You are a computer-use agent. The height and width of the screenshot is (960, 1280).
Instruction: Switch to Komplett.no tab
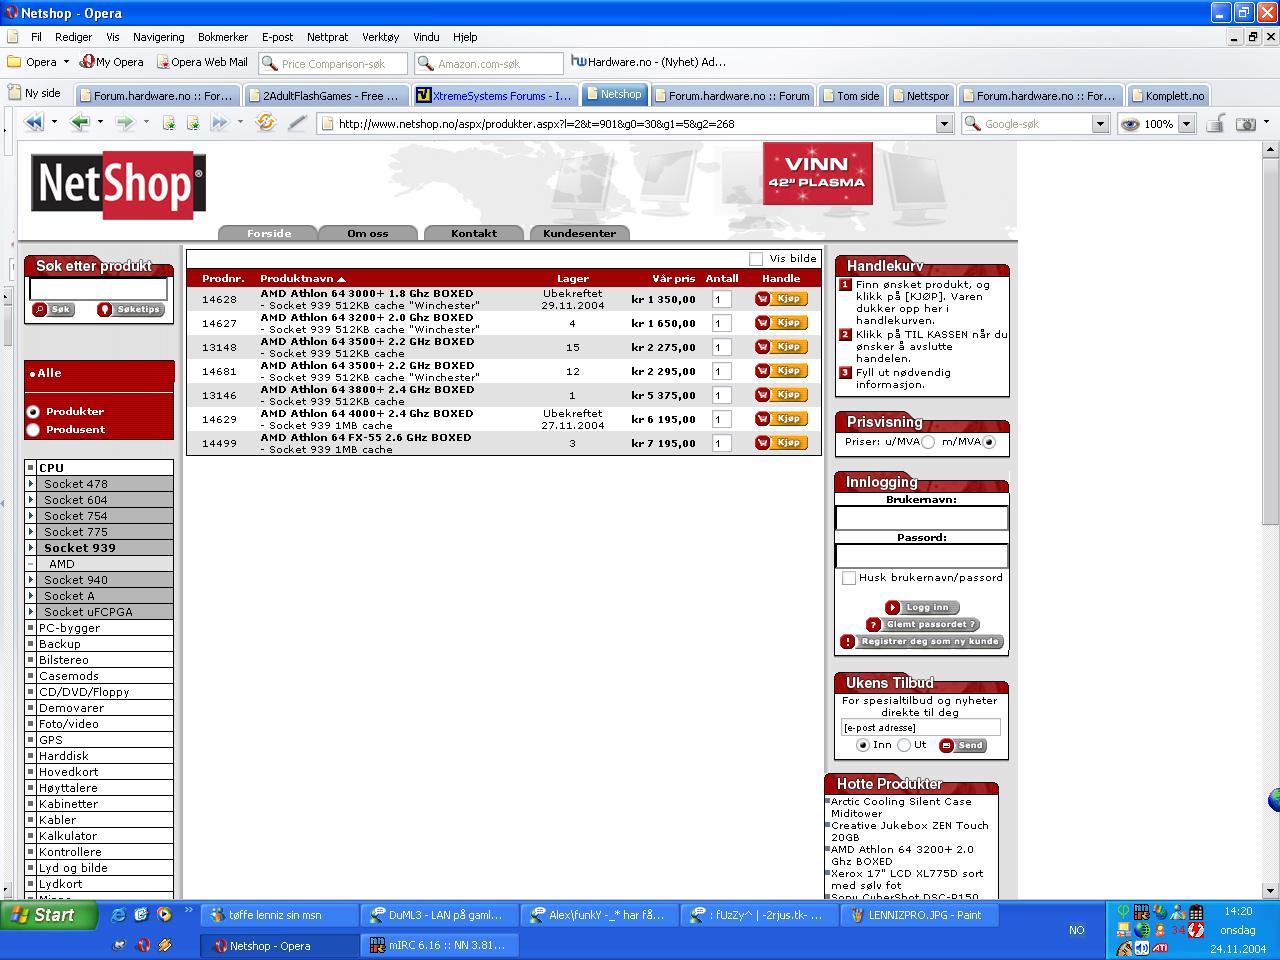pos(1168,96)
